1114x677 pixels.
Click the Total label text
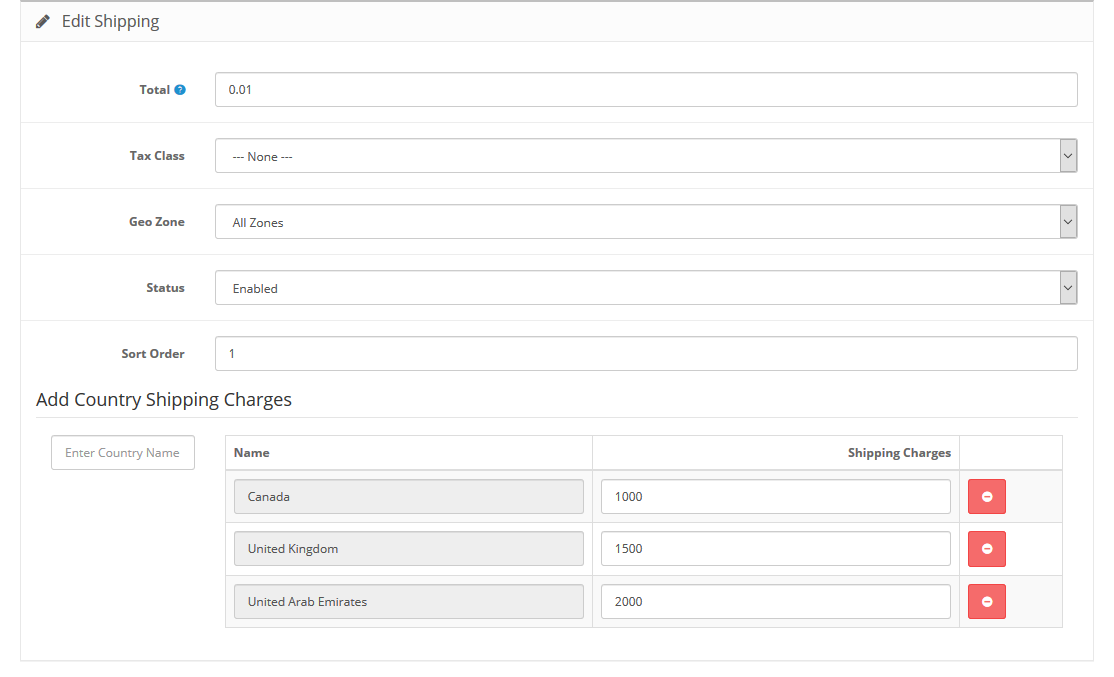(x=154, y=90)
